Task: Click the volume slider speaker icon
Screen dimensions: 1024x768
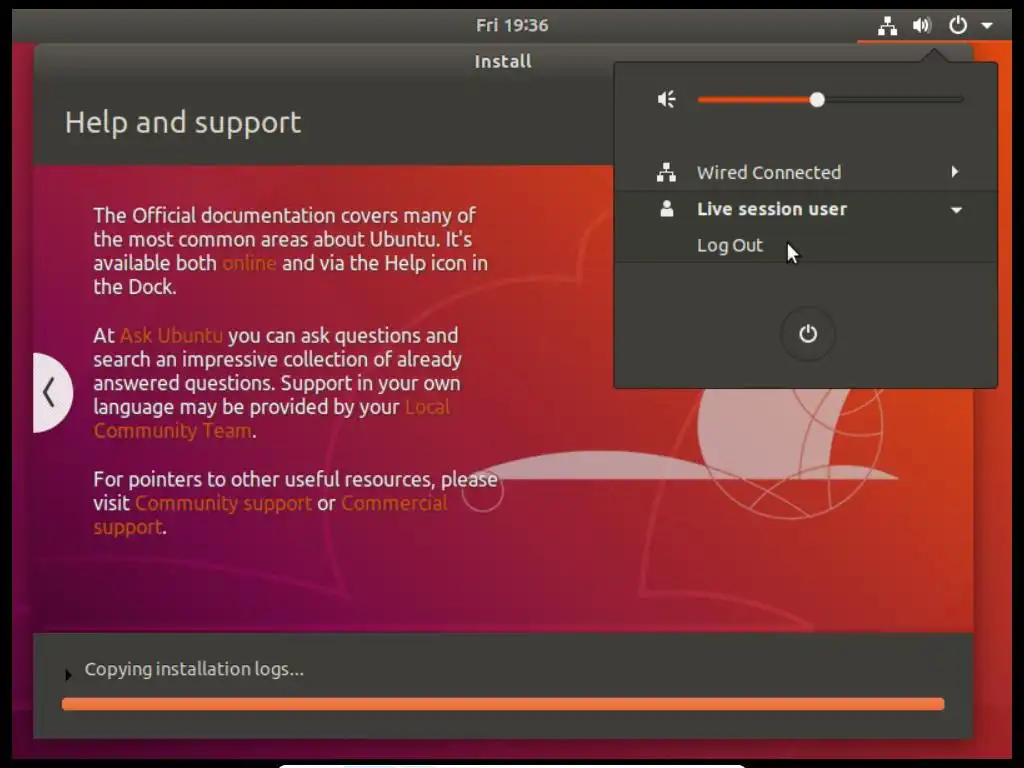Action: point(666,99)
